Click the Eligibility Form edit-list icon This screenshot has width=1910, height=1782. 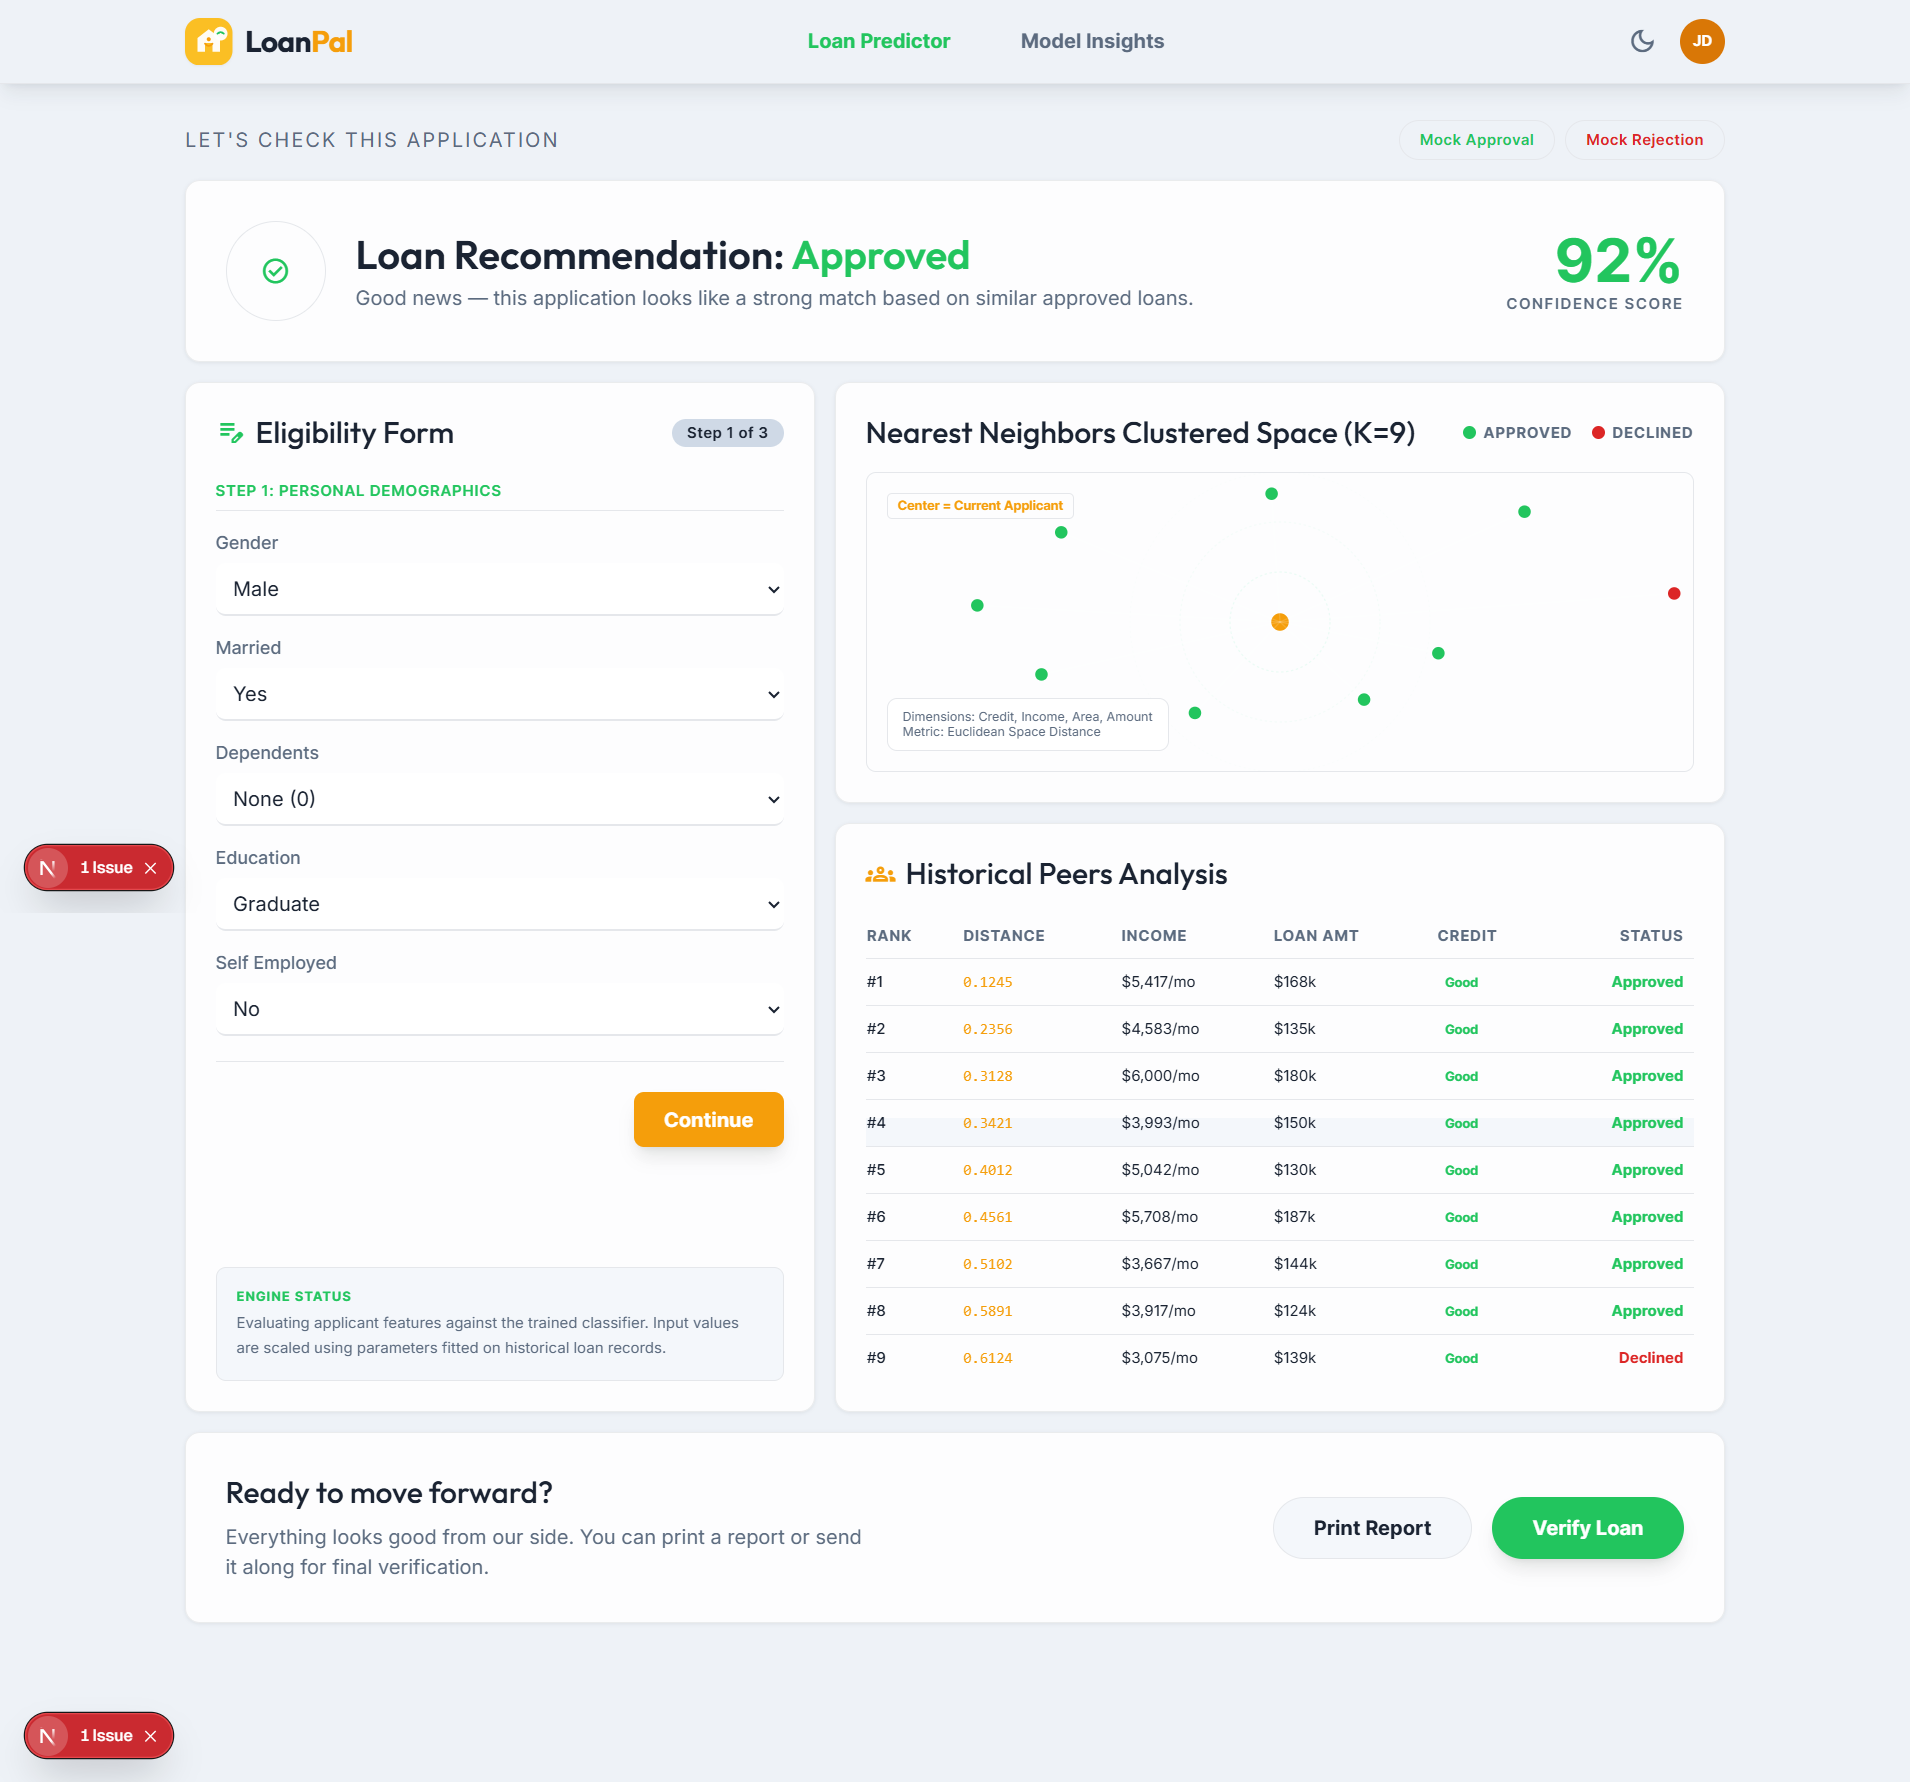[x=231, y=433]
